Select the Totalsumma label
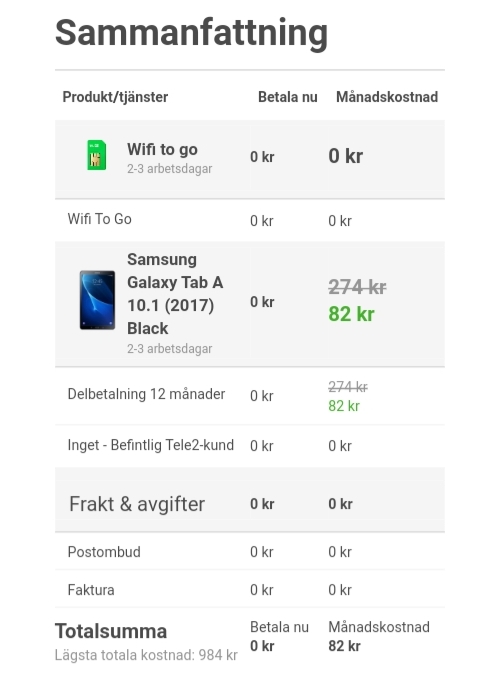The width and height of the screenshot is (477, 695). point(111,631)
